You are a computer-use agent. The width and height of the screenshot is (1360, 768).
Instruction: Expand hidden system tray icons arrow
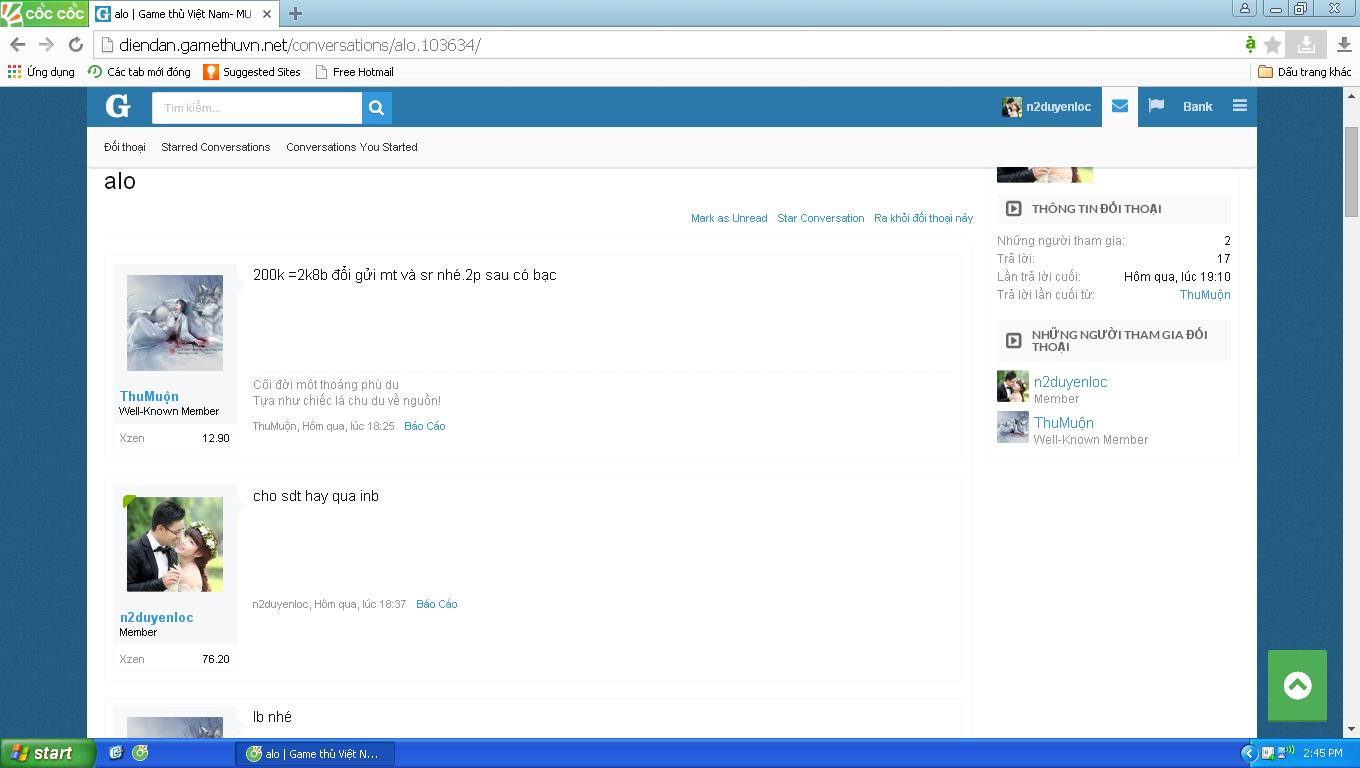coord(1248,753)
